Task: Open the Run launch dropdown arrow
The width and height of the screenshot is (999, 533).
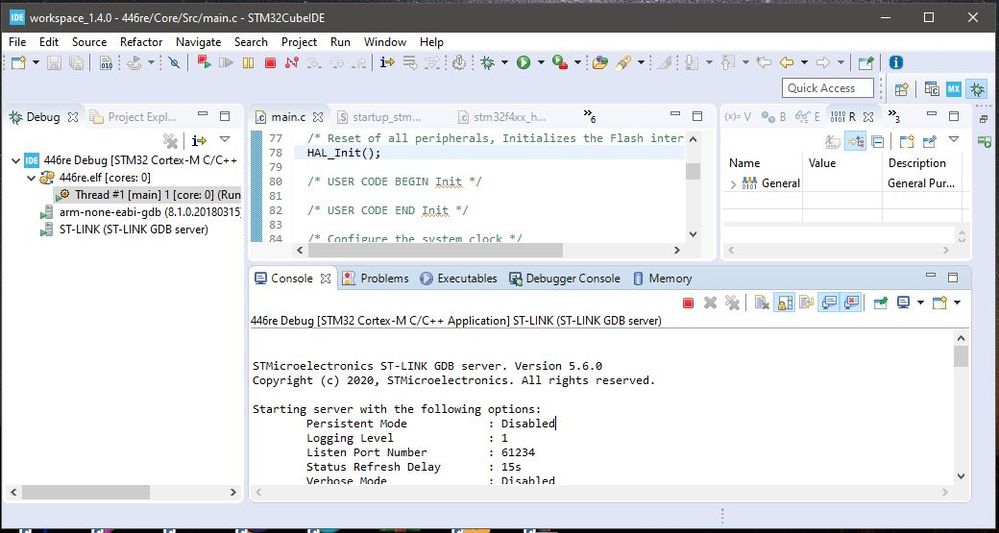Action: point(541,62)
